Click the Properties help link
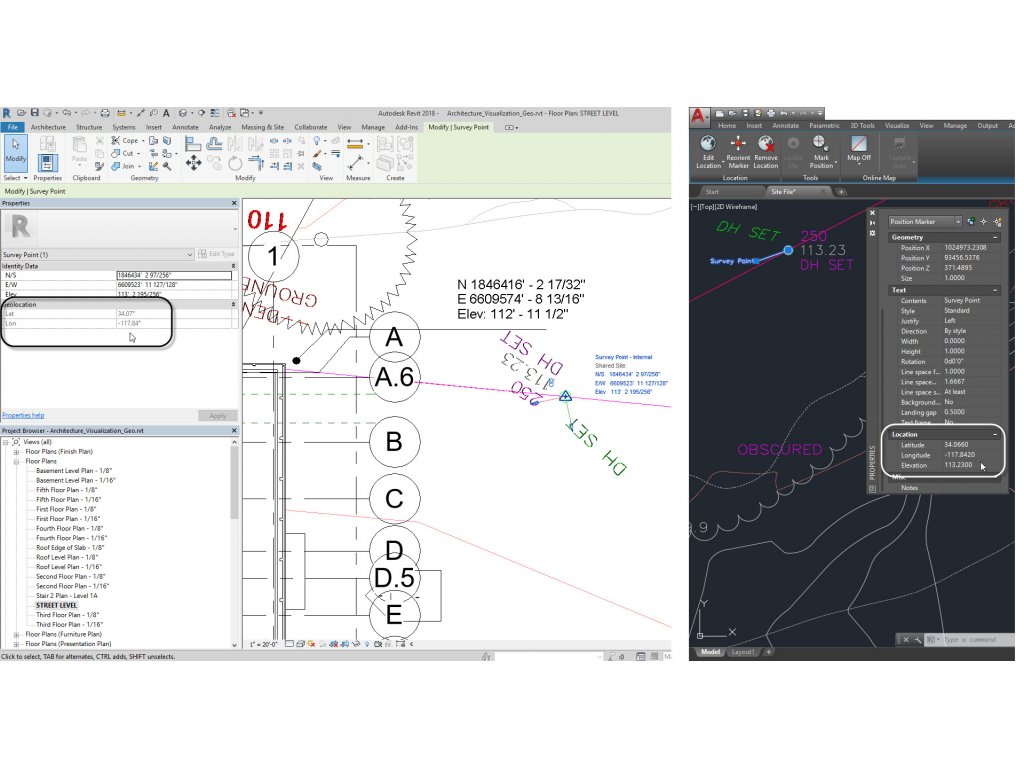1024x768 pixels. (23, 415)
